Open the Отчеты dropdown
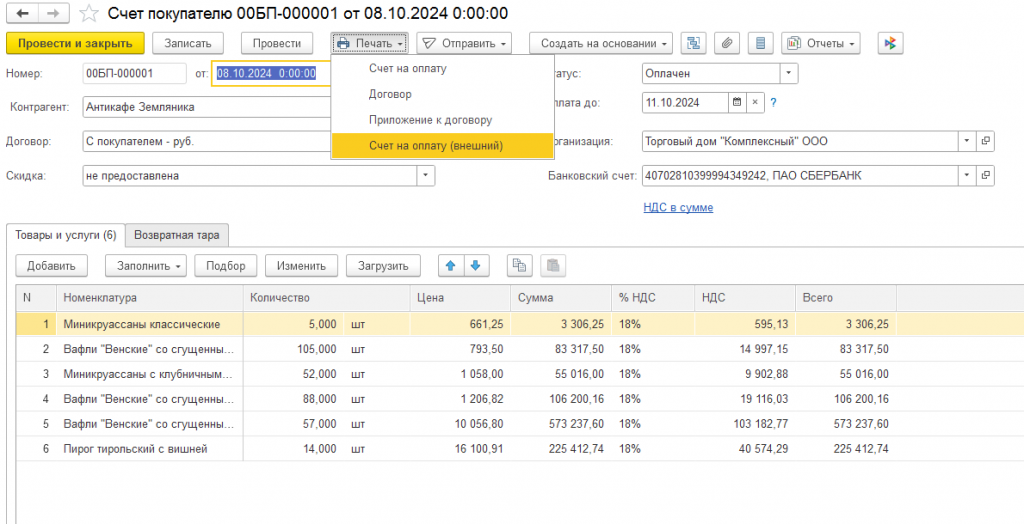 coord(821,43)
